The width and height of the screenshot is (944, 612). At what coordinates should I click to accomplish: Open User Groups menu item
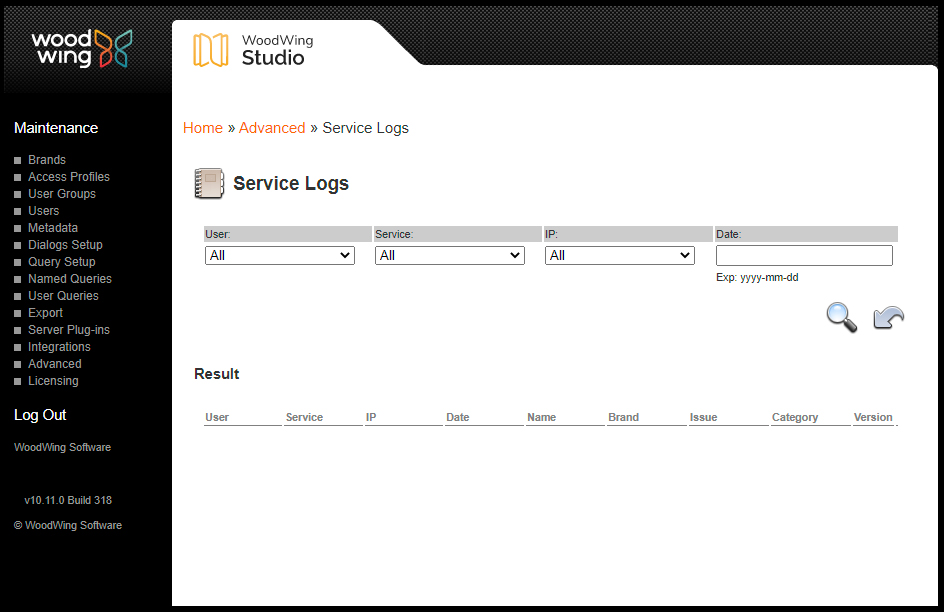click(x=62, y=194)
